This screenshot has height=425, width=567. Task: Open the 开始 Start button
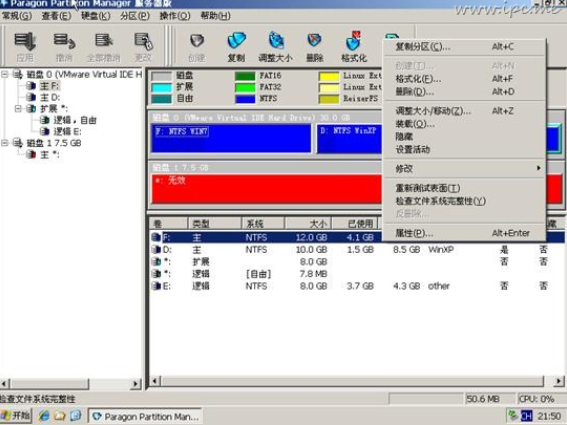[x=16, y=416]
